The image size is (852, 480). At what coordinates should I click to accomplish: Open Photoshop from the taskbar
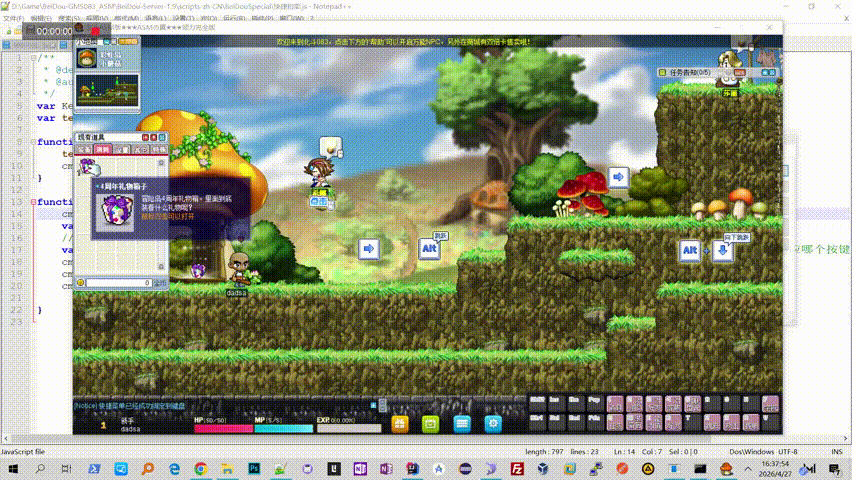(254, 469)
